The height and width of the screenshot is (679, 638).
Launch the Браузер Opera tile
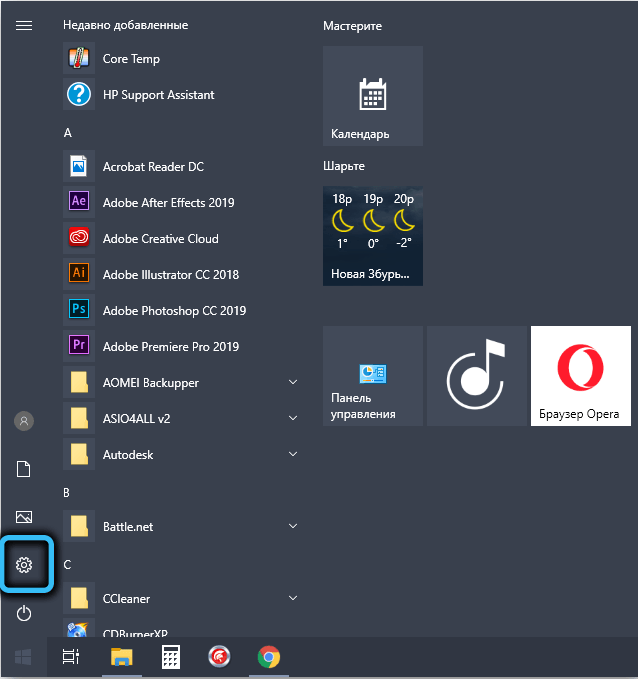[581, 376]
